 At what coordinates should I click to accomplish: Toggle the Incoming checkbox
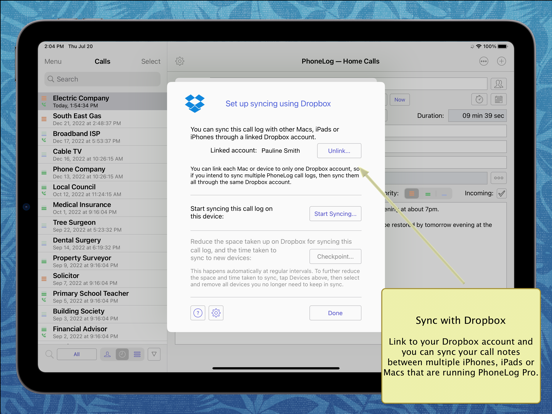tap(502, 193)
